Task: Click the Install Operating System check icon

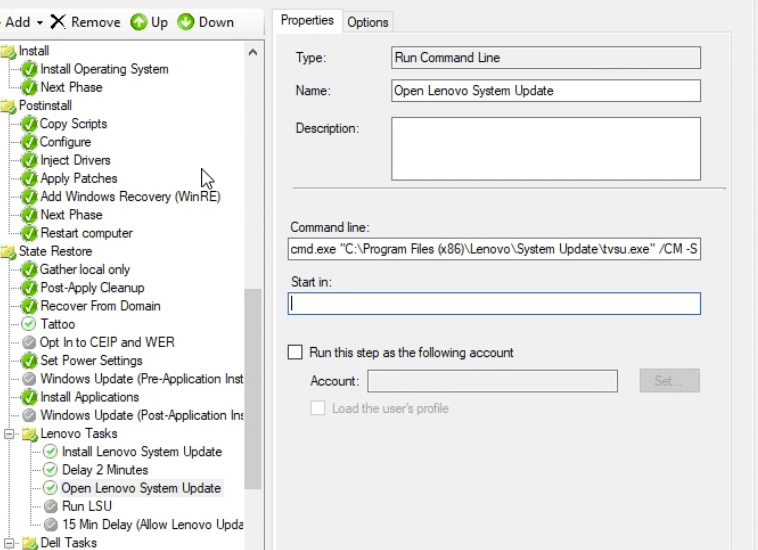Action: (x=29, y=70)
